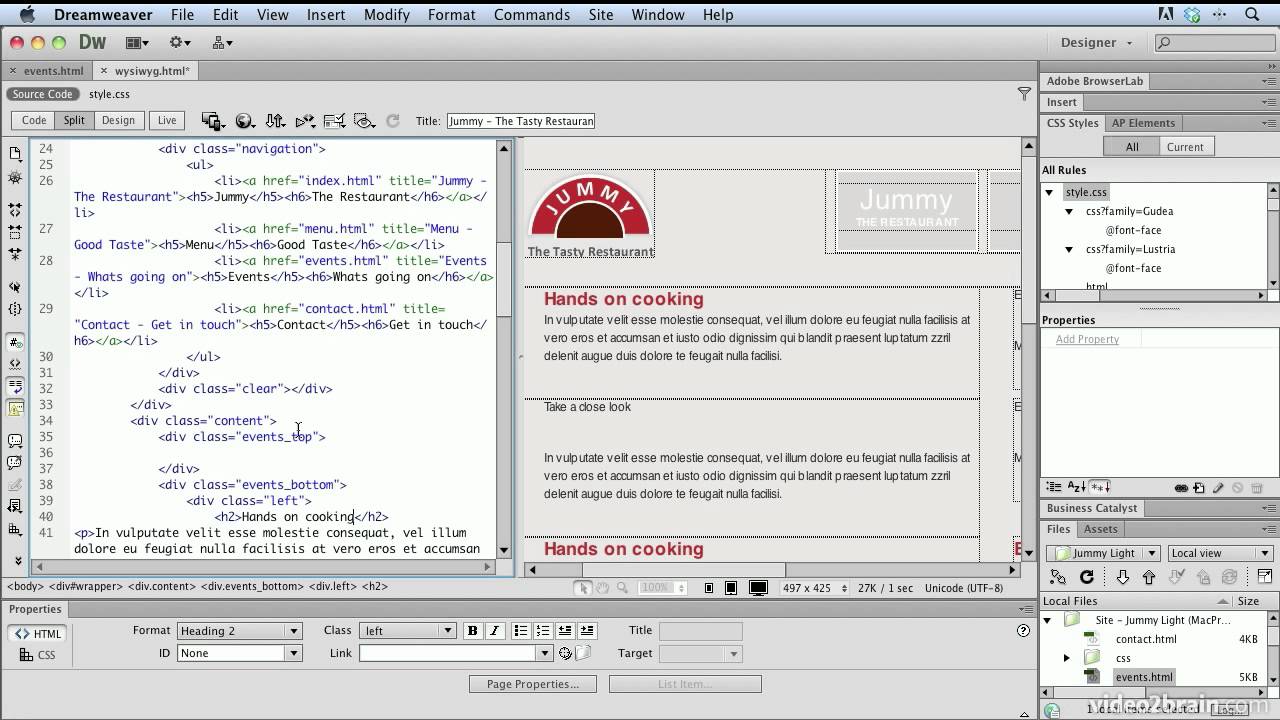Switch CSS Styles to All mode

tap(1132, 147)
